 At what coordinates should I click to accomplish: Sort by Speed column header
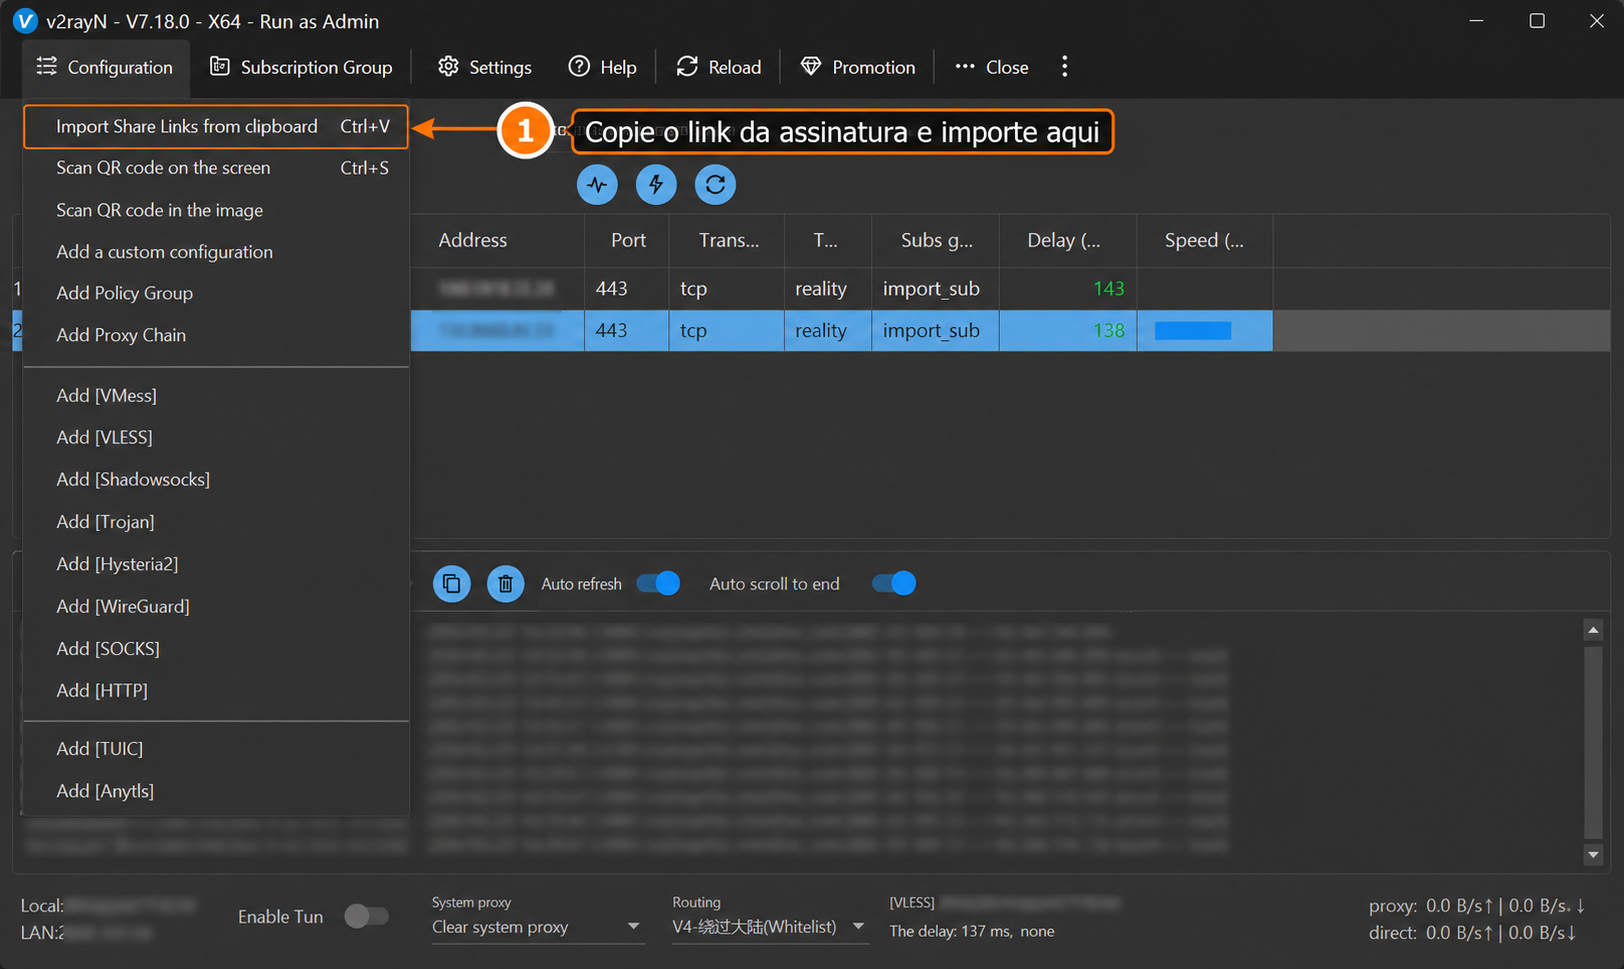(1205, 240)
